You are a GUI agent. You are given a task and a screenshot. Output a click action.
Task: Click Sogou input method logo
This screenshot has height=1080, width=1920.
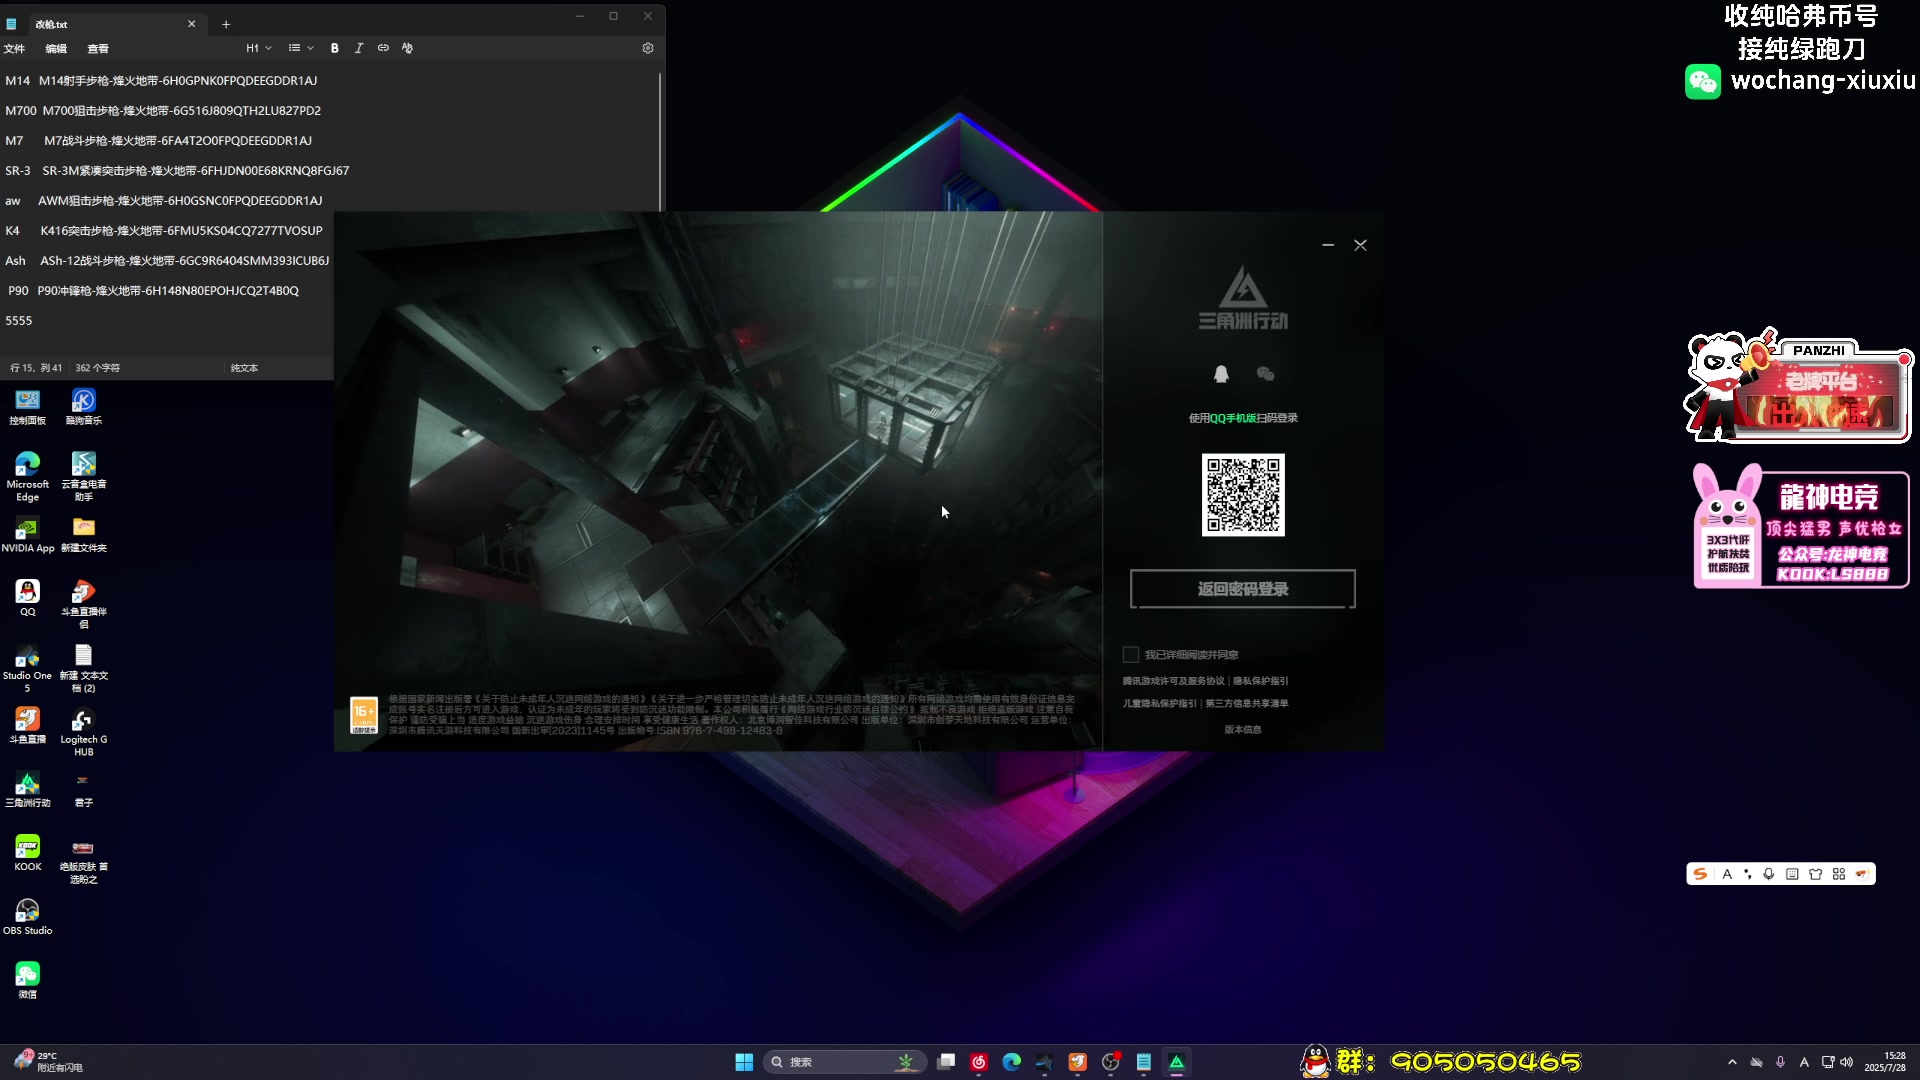tap(1700, 874)
